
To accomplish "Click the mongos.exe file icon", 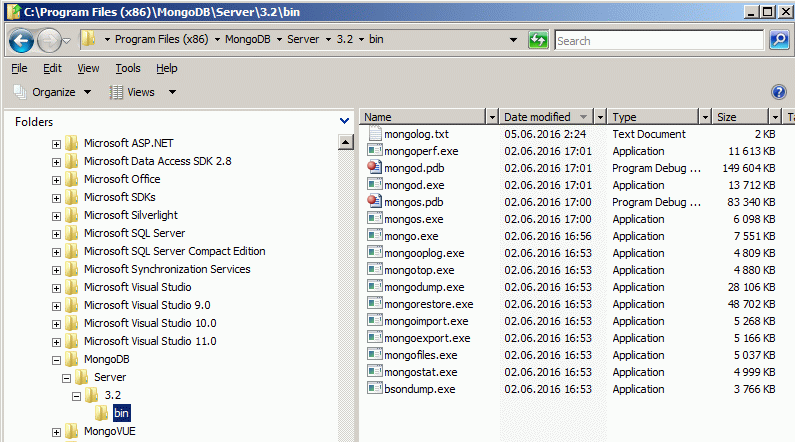I will pyautogui.click(x=375, y=218).
